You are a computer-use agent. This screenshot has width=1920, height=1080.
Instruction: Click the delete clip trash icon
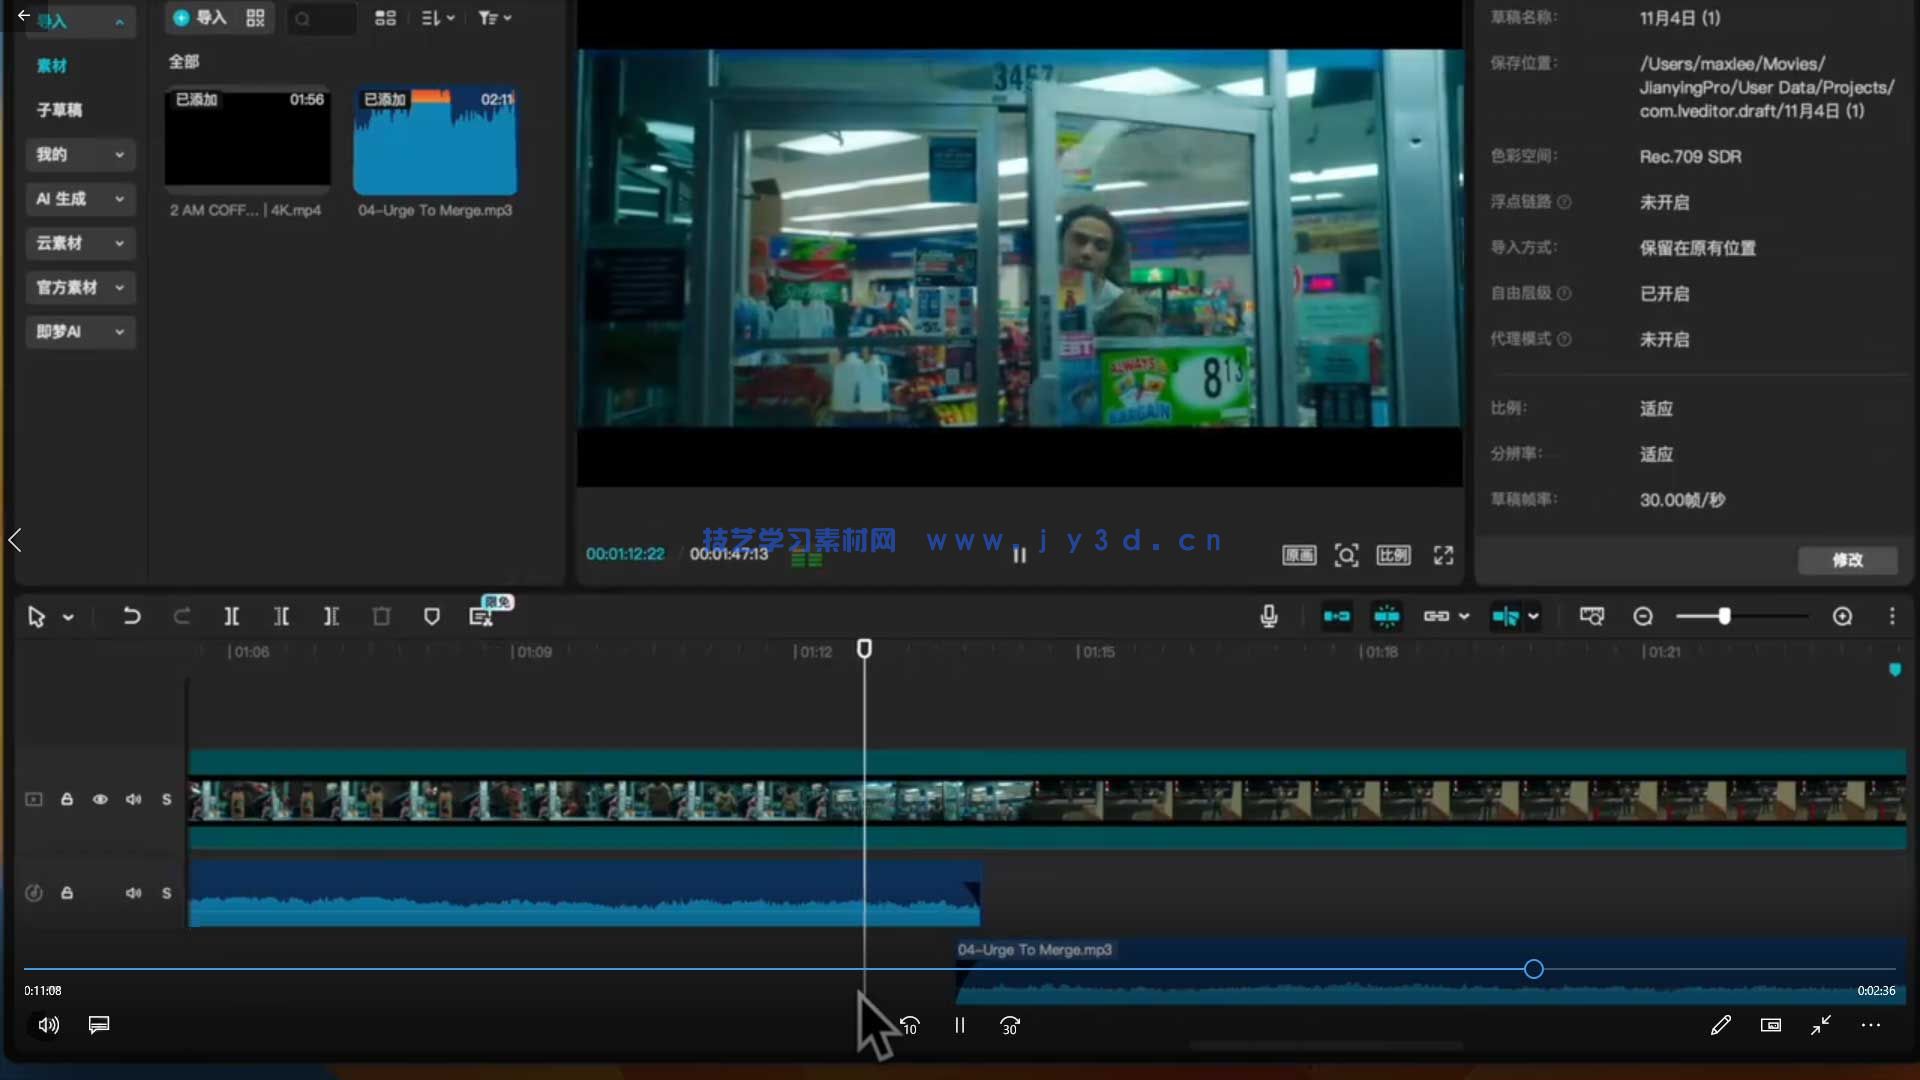[x=381, y=616]
